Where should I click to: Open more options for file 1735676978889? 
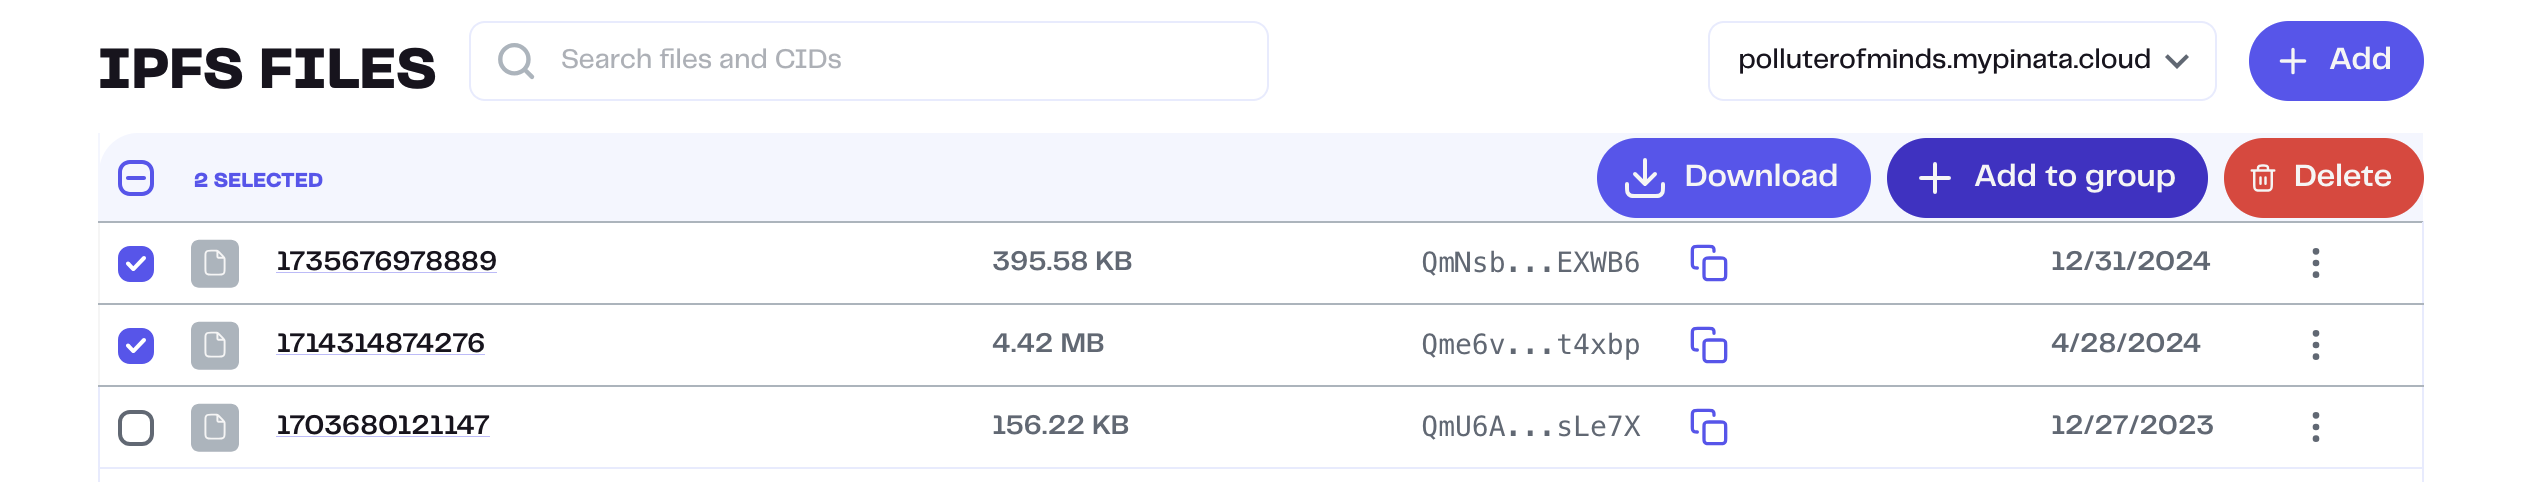[x=2315, y=263]
